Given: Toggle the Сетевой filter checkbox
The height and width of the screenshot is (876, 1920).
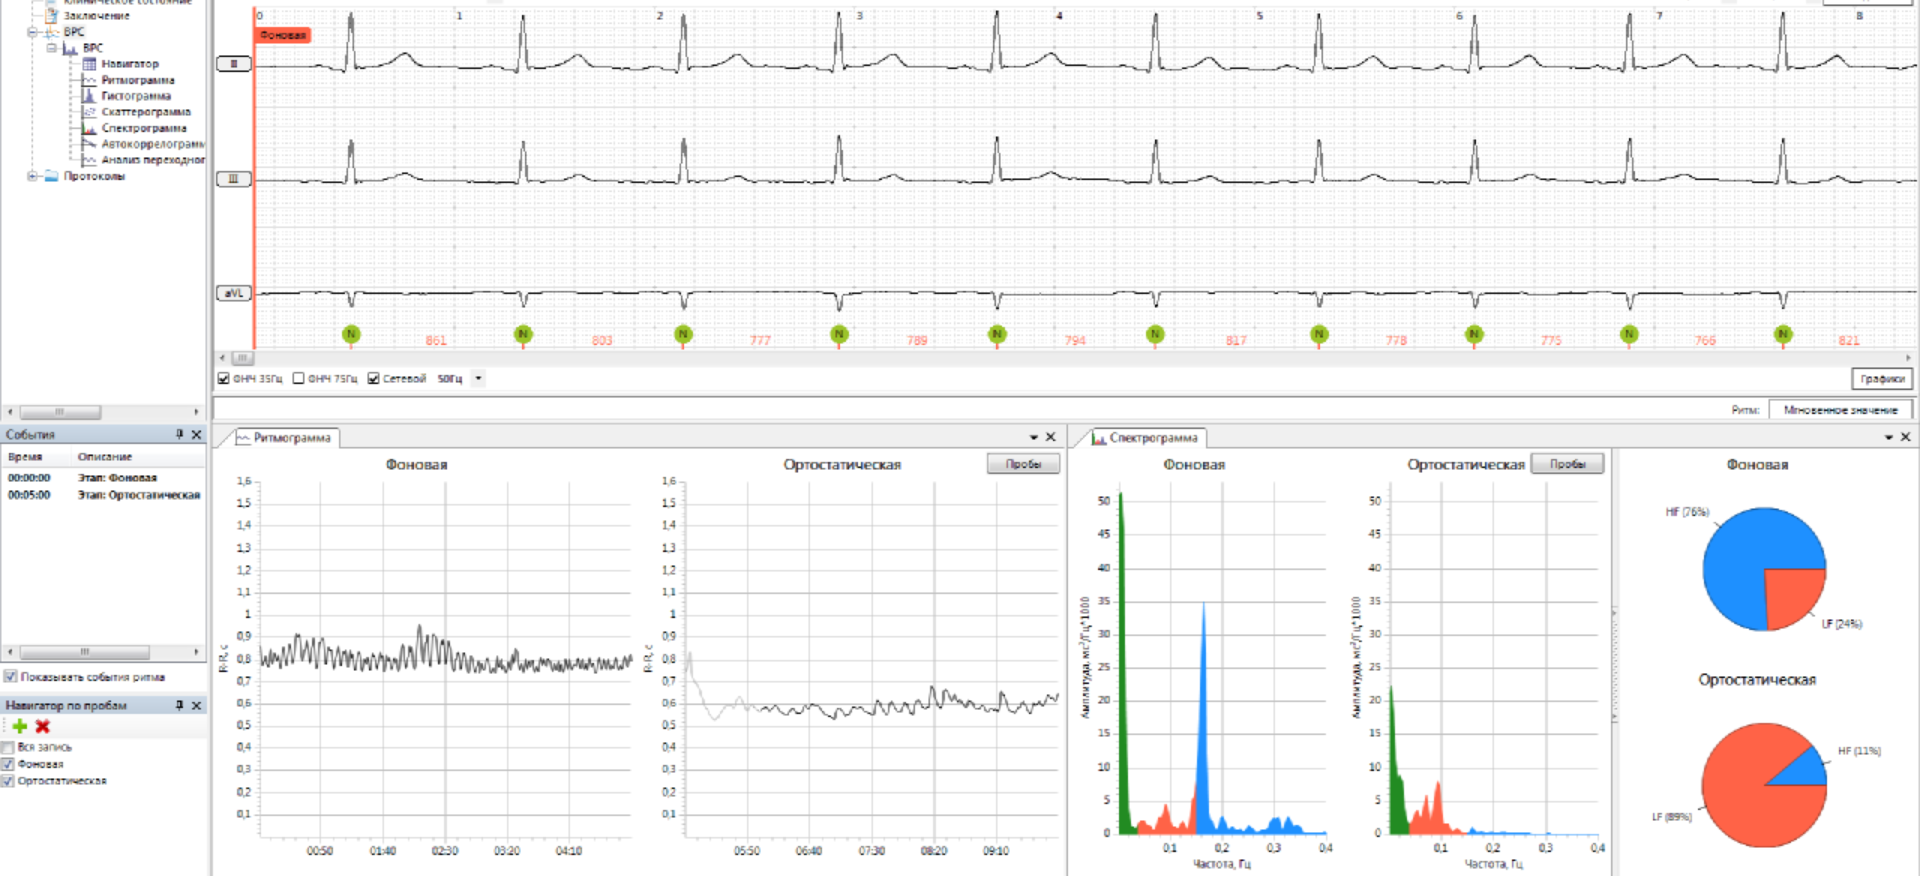Looking at the screenshot, I should (x=373, y=378).
